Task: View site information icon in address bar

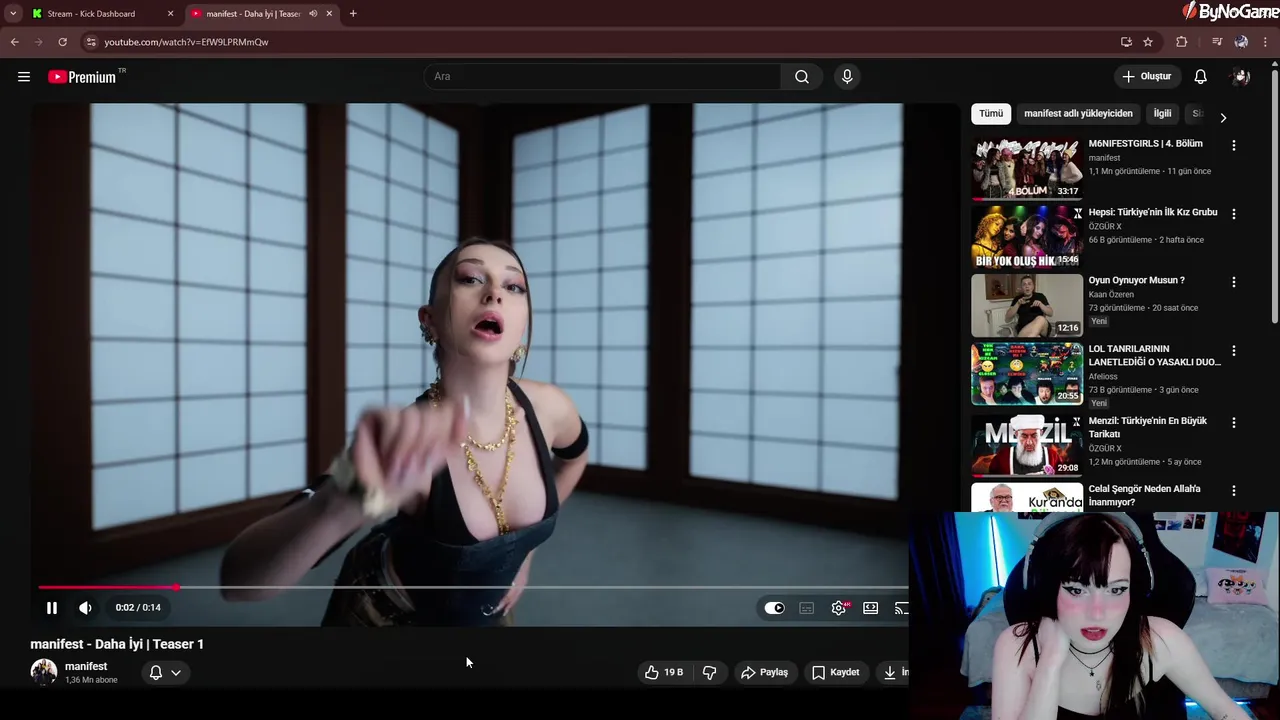Action: [91, 42]
